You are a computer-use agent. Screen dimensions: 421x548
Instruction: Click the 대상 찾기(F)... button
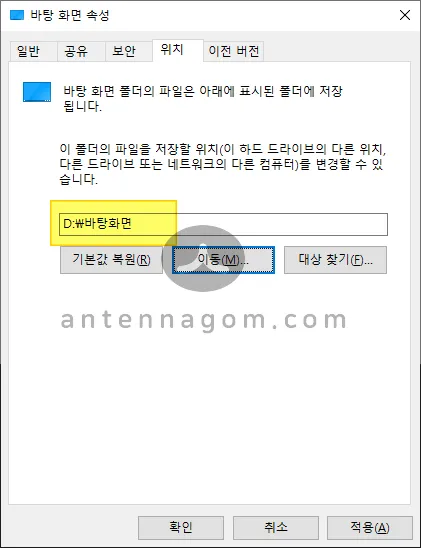[335, 260]
